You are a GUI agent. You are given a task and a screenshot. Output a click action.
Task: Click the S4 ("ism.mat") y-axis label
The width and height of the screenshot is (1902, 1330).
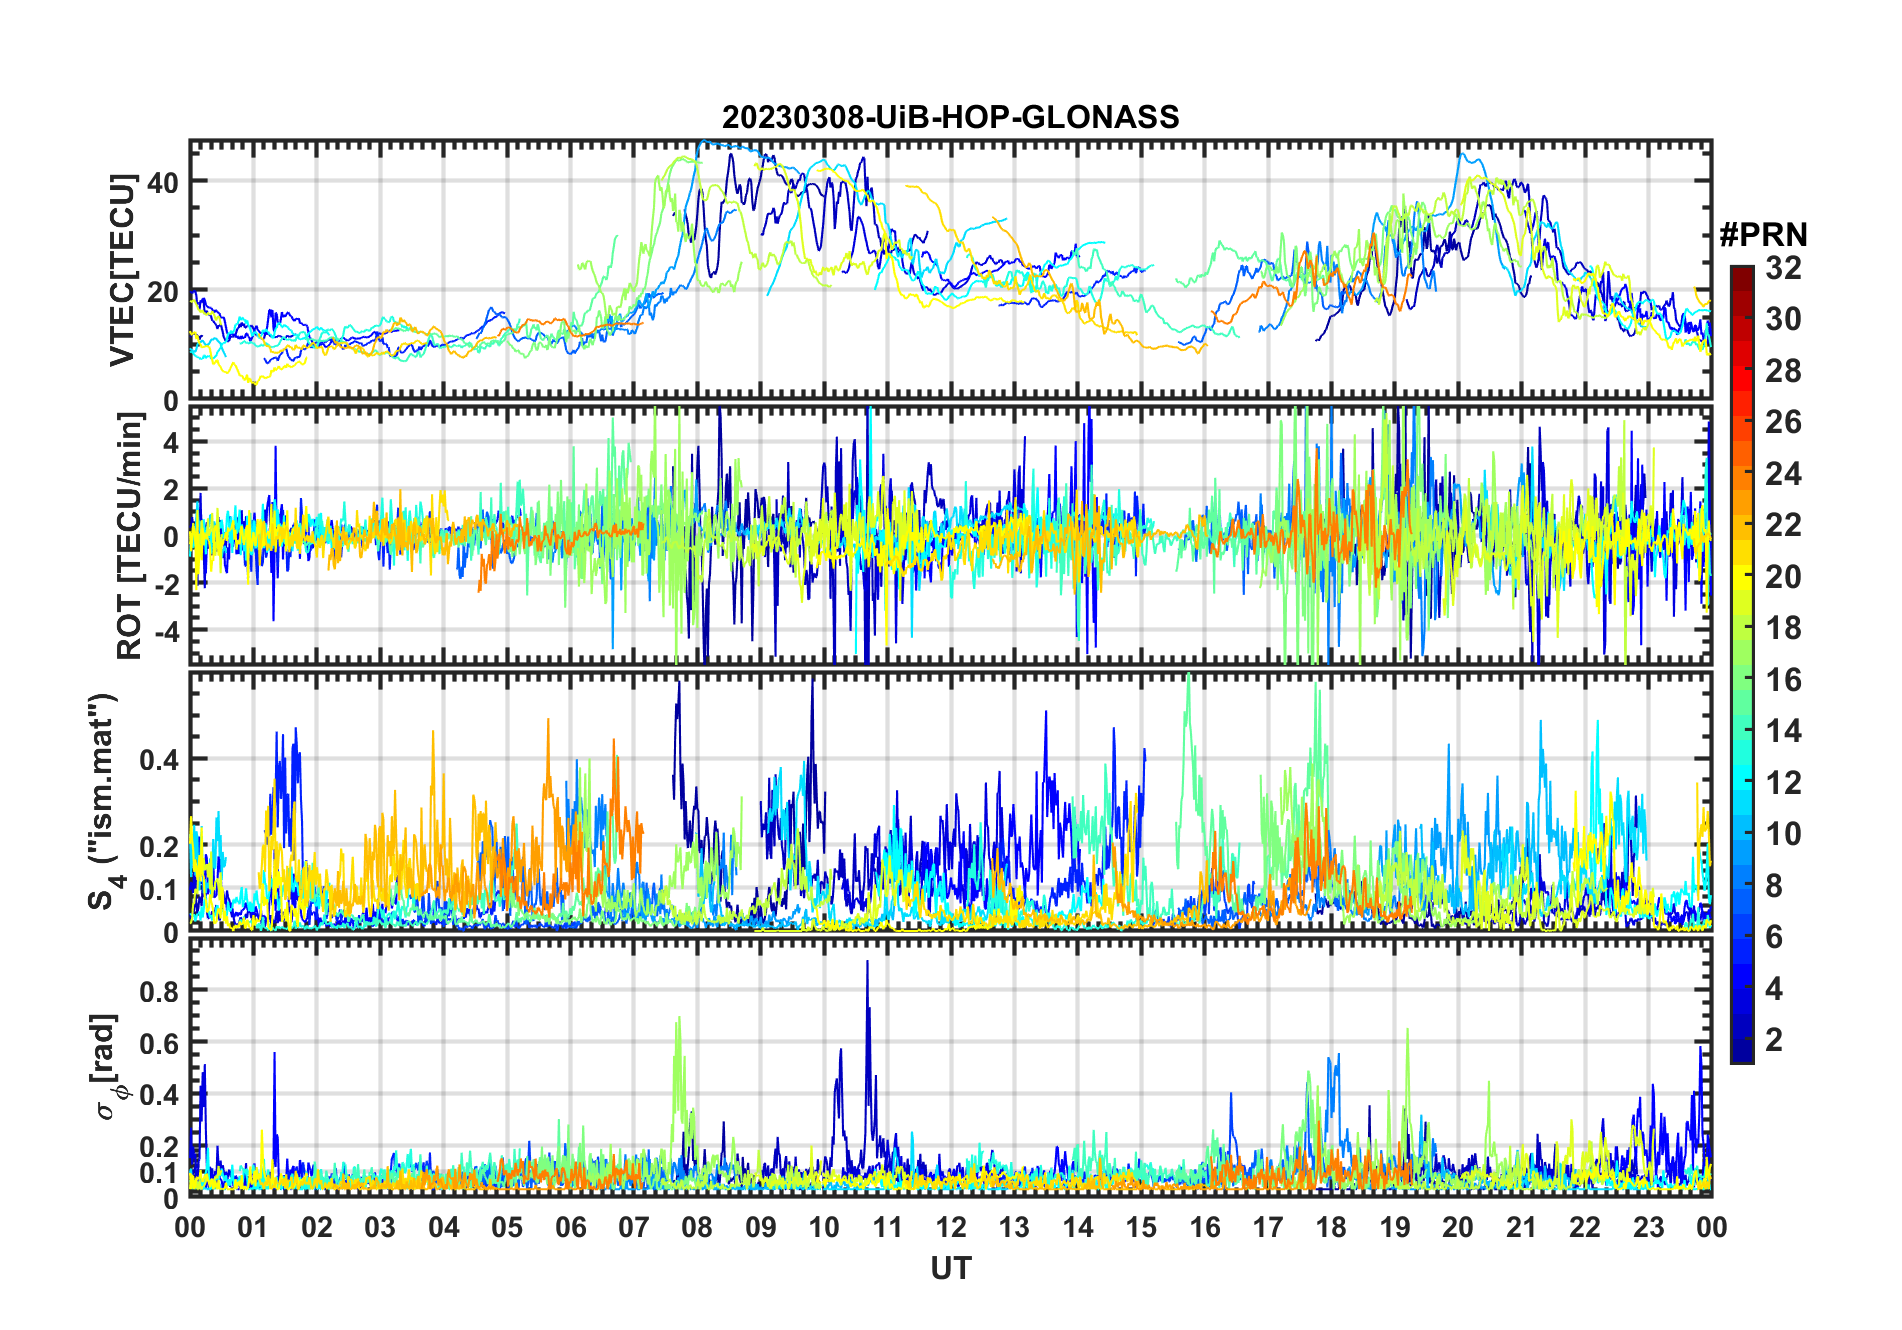tap(104, 802)
